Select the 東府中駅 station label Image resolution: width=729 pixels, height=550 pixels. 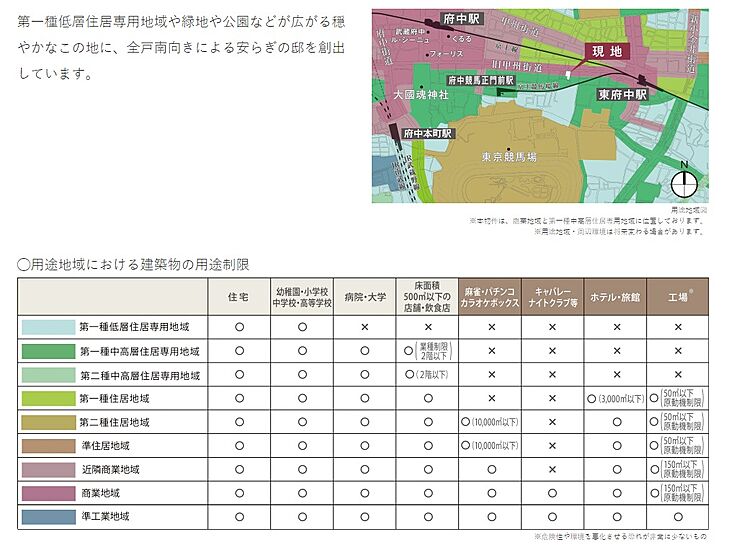pos(622,94)
